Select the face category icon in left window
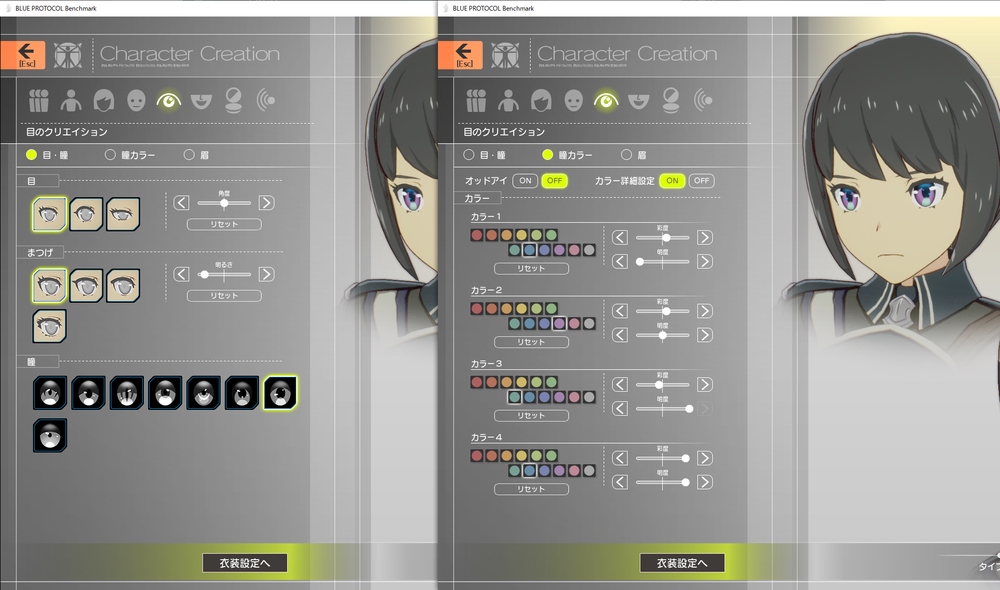The height and width of the screenshot is (590, 1000). (136, 100)
